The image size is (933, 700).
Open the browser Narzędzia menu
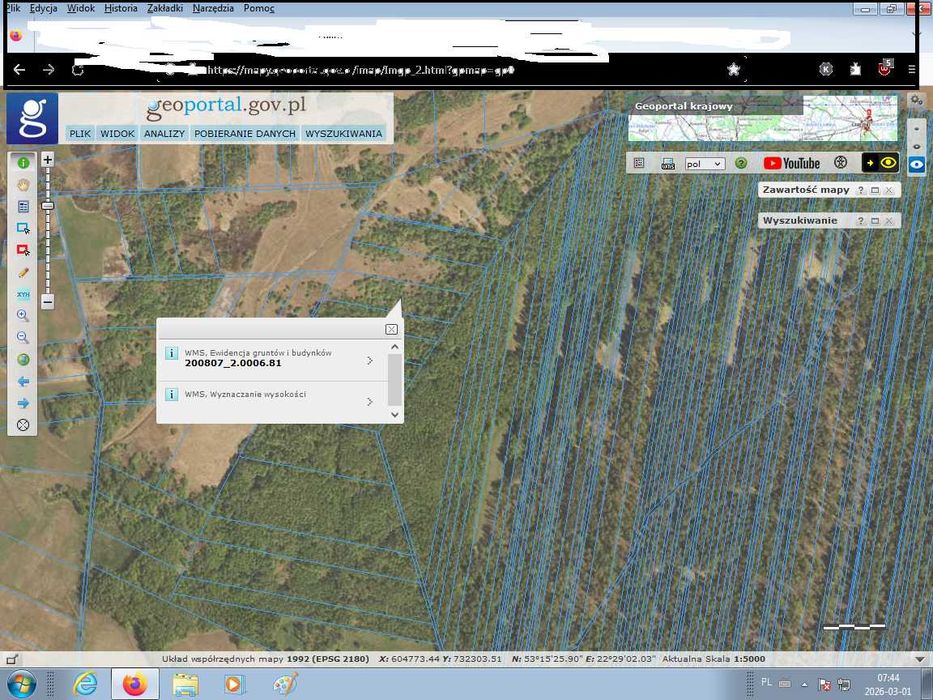[213, 8]
